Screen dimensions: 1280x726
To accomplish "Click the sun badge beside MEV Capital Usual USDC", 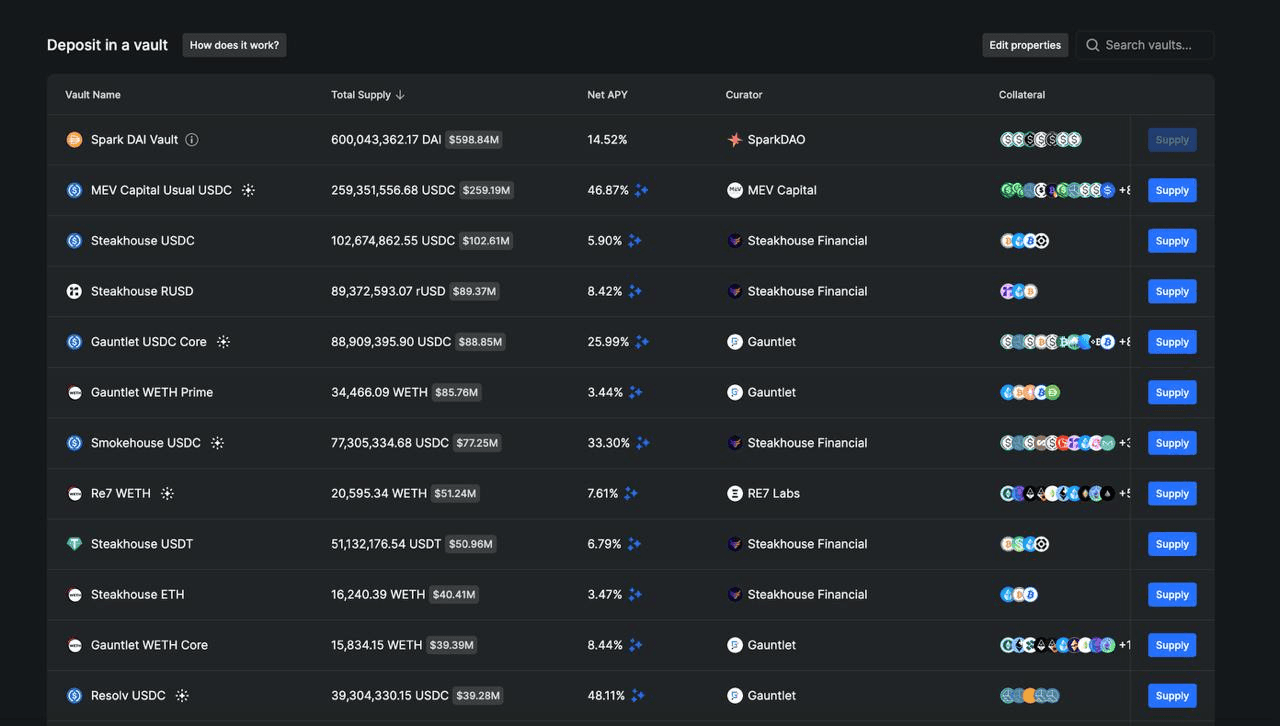I will 248,190.
